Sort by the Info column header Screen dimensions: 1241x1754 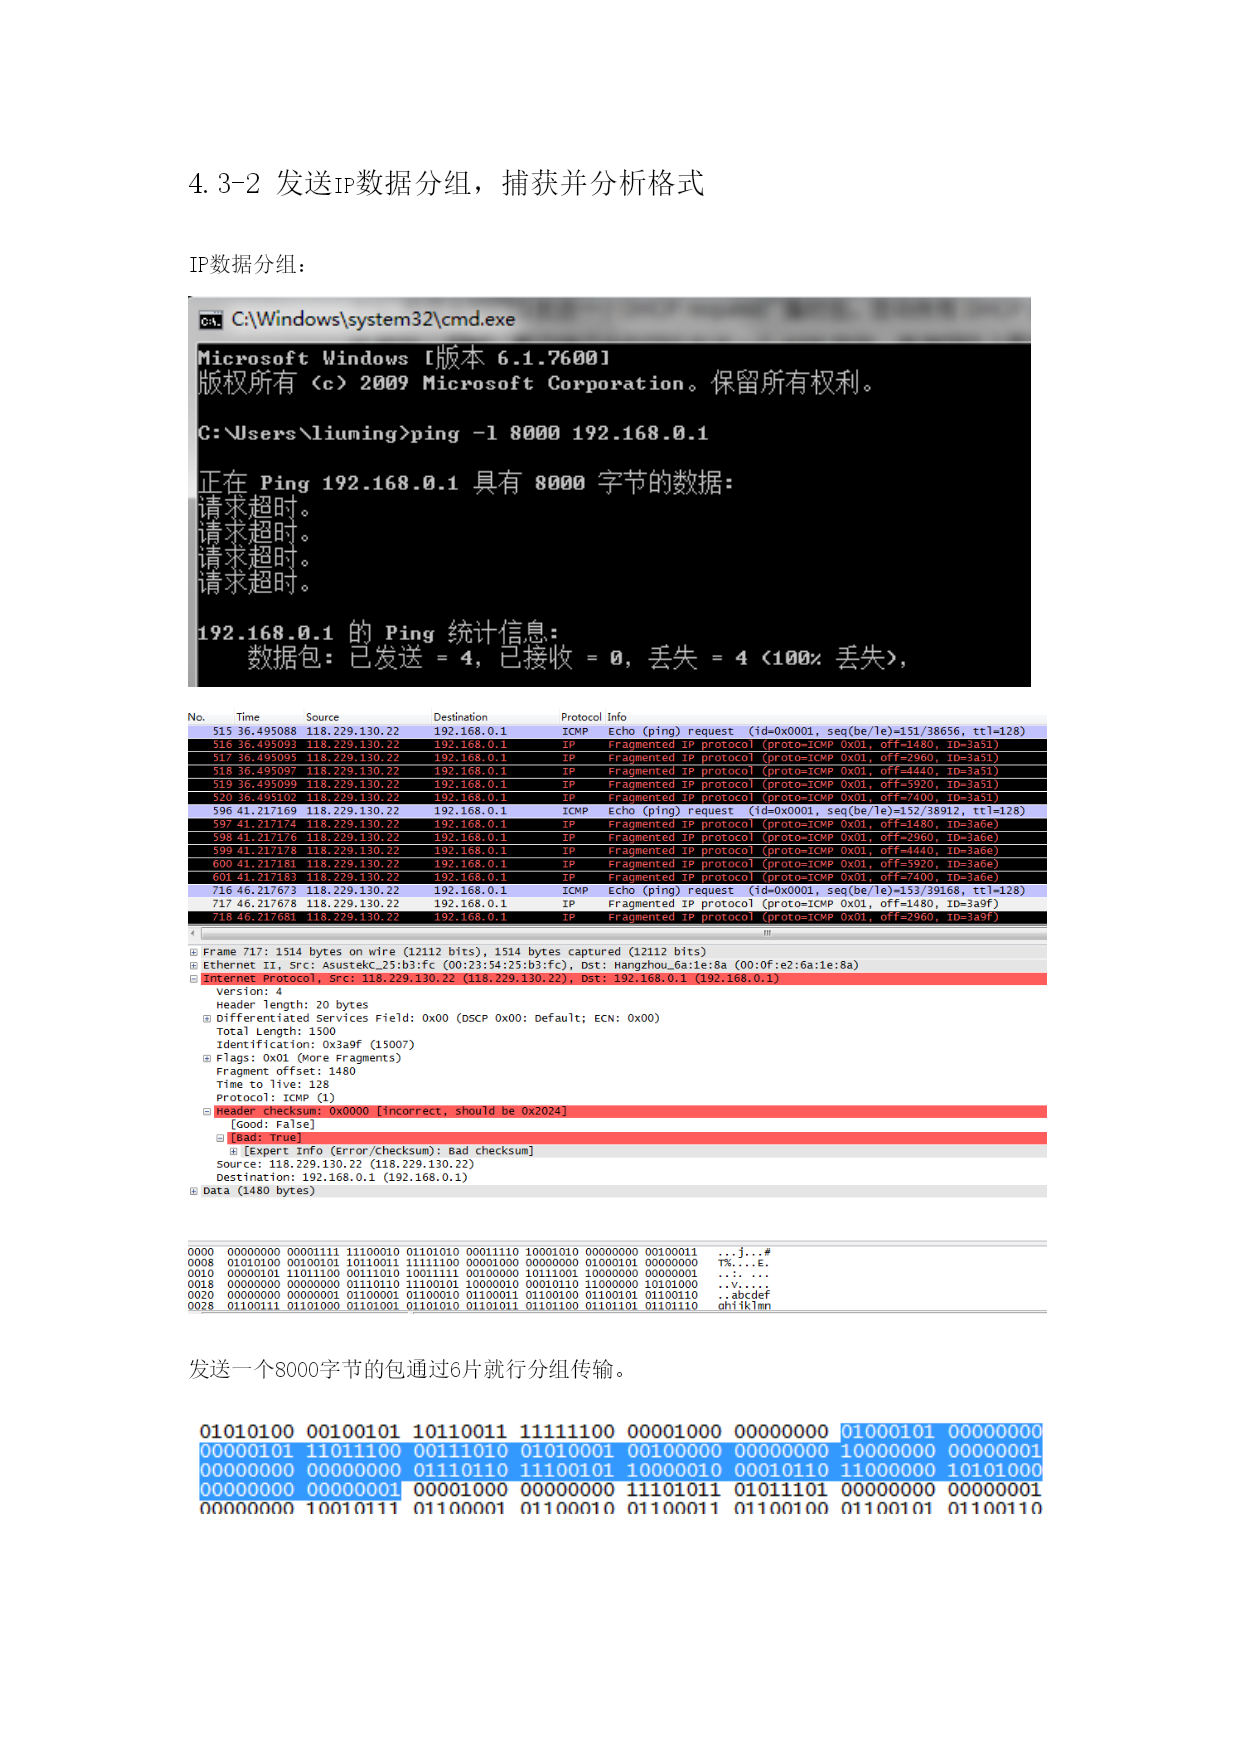click(x=617, y=717)
